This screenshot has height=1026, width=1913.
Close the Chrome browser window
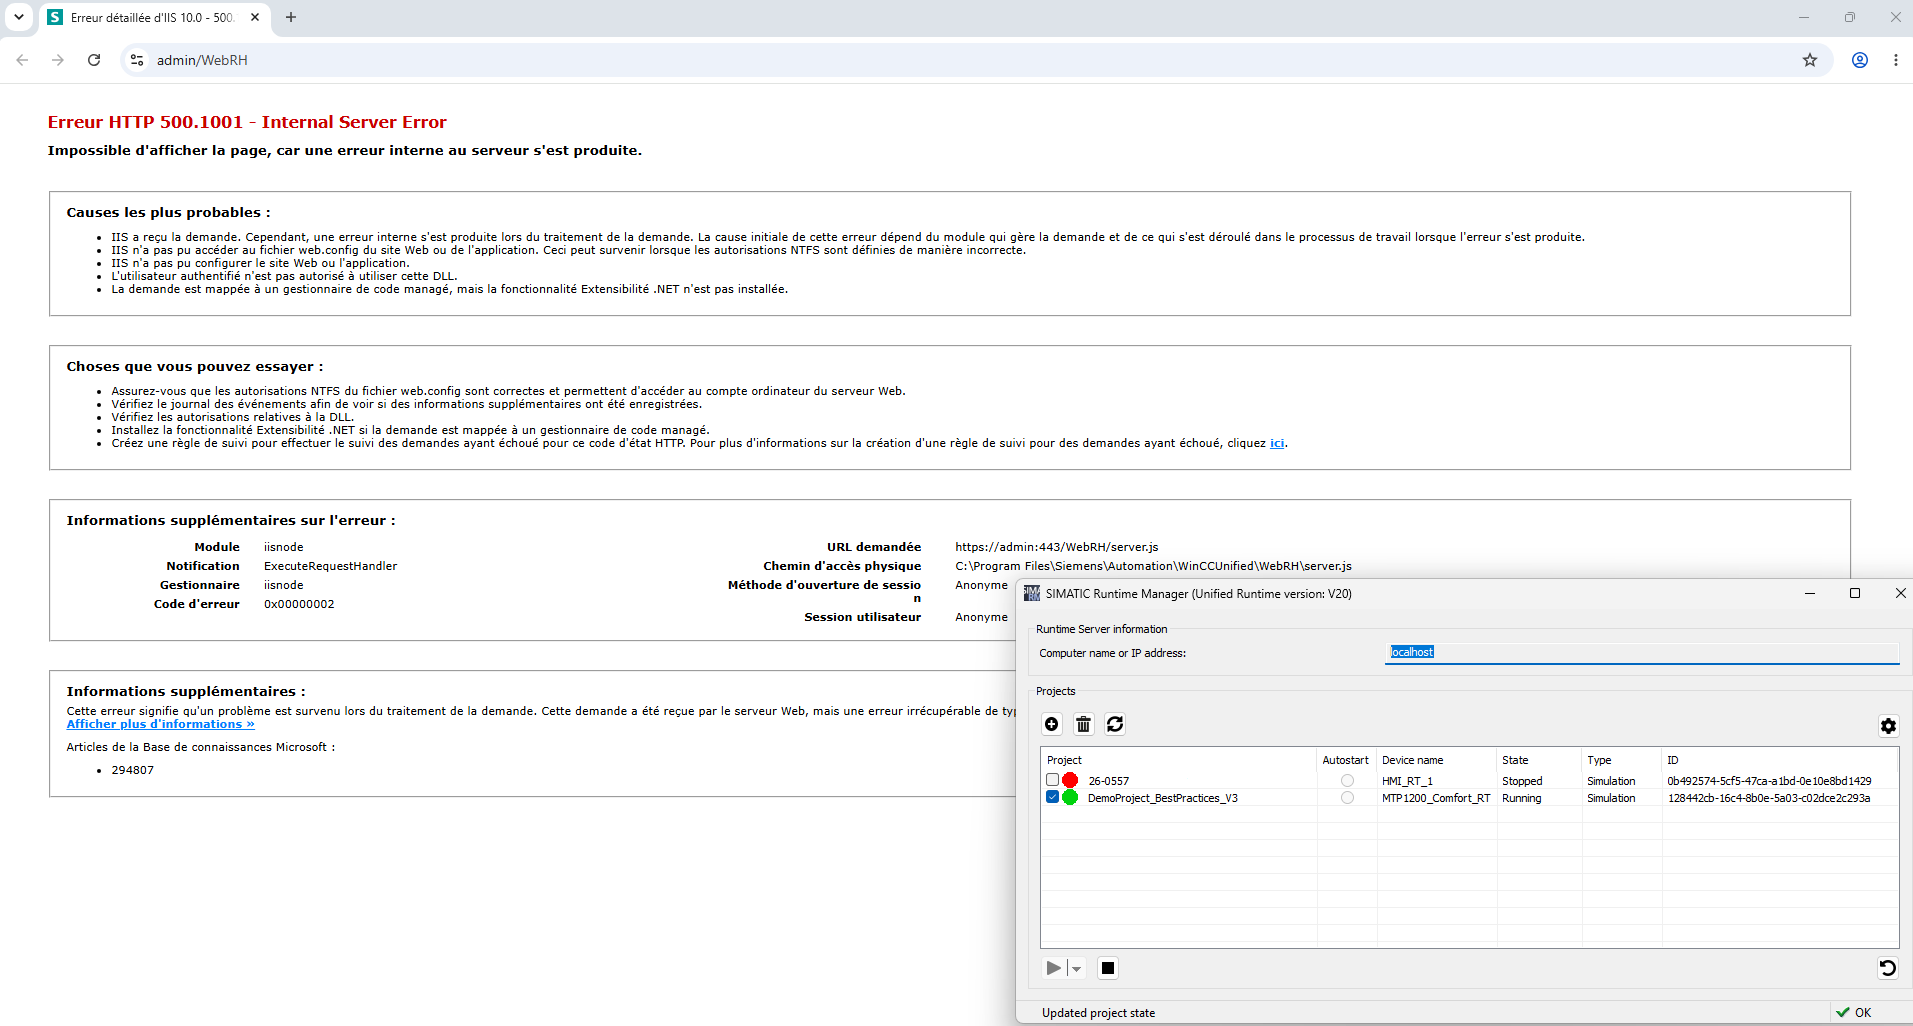point(1895,17)
